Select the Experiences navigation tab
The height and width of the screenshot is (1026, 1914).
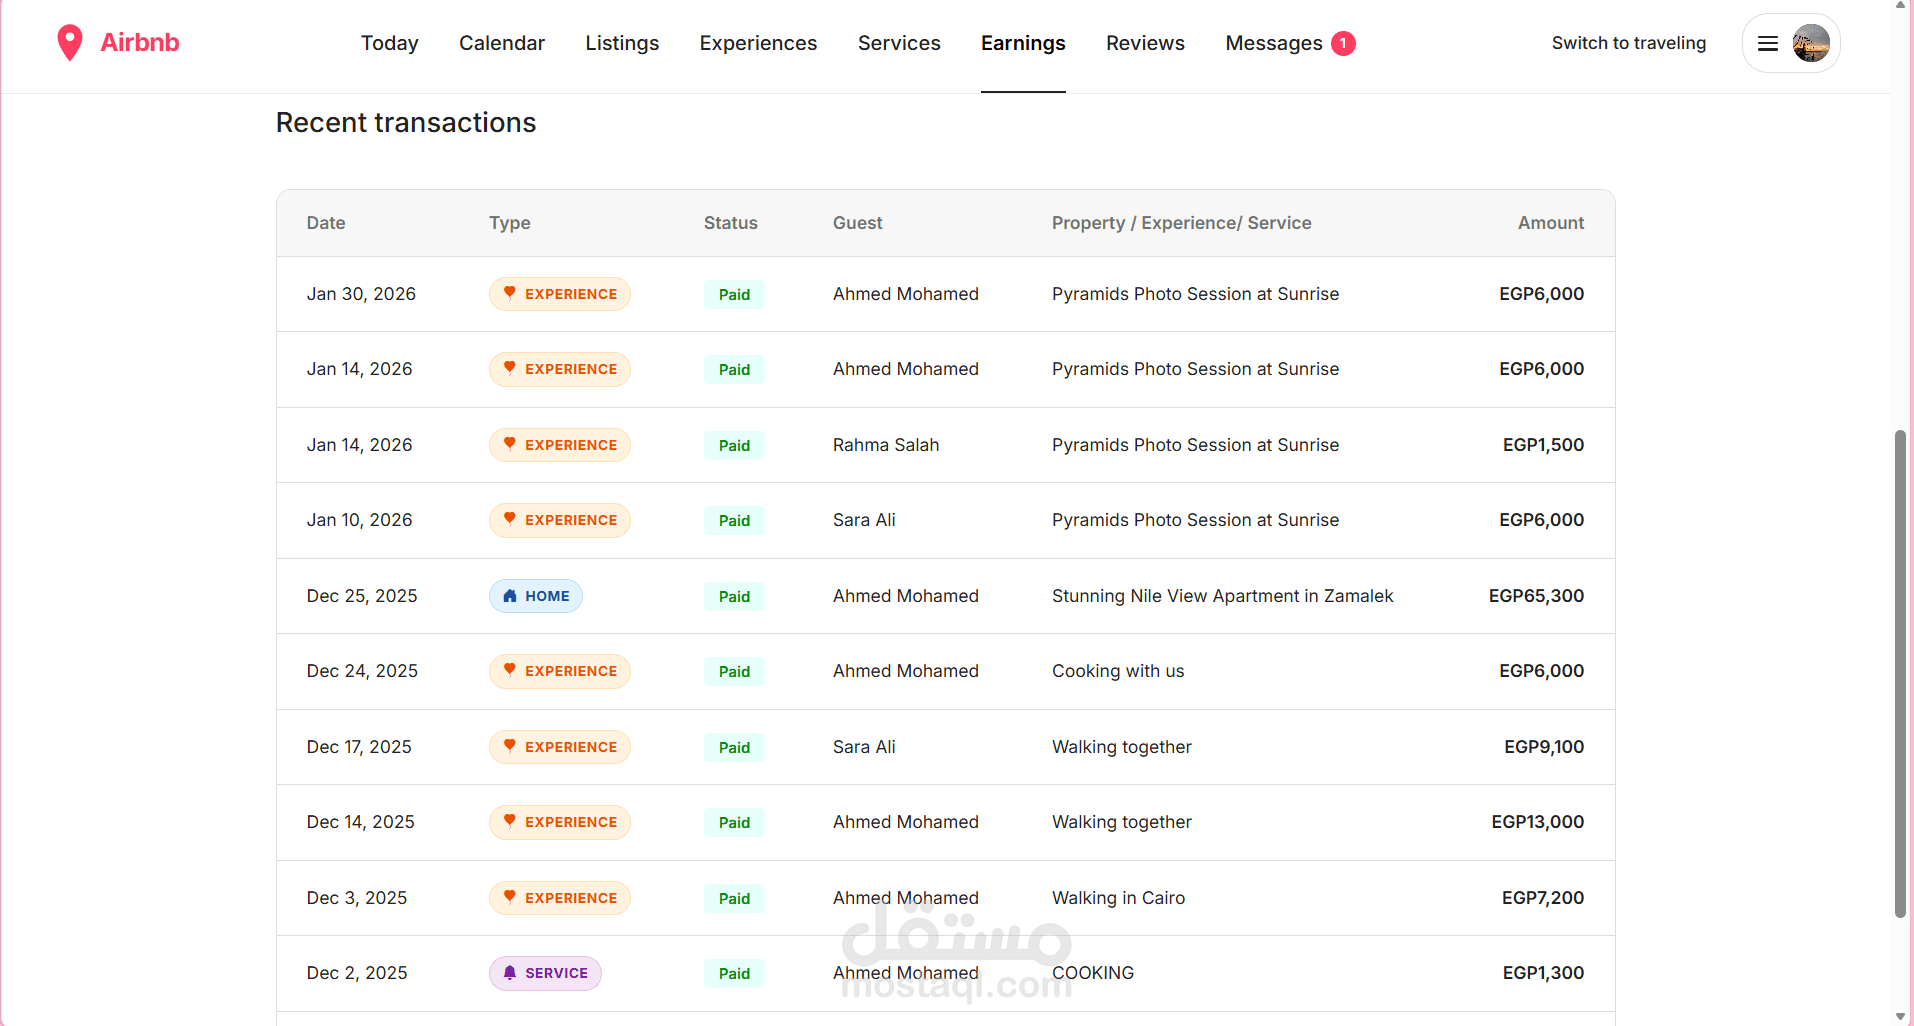758,43
